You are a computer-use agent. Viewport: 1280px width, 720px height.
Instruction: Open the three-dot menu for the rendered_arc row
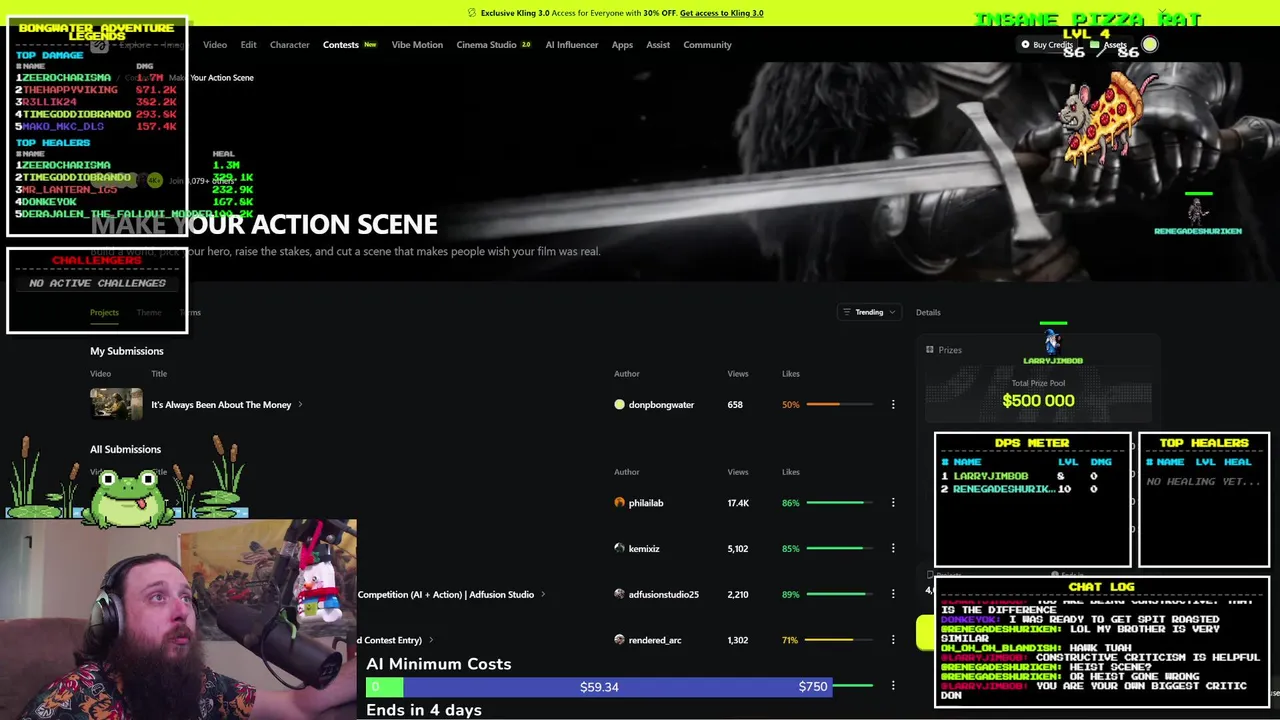click(893, 640)
